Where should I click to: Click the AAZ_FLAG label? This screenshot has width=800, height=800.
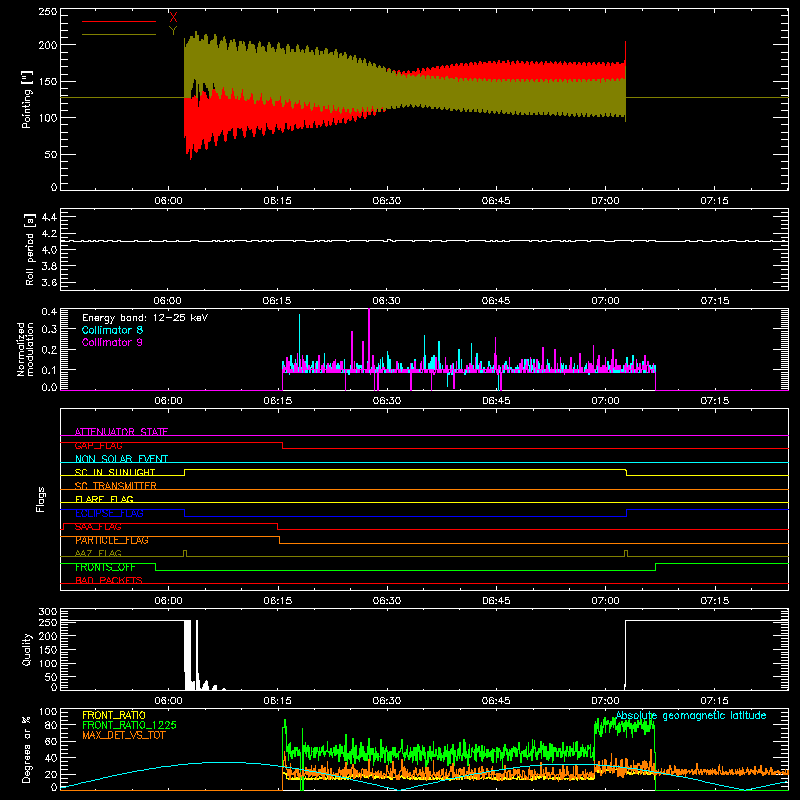[x=98, y=553]
